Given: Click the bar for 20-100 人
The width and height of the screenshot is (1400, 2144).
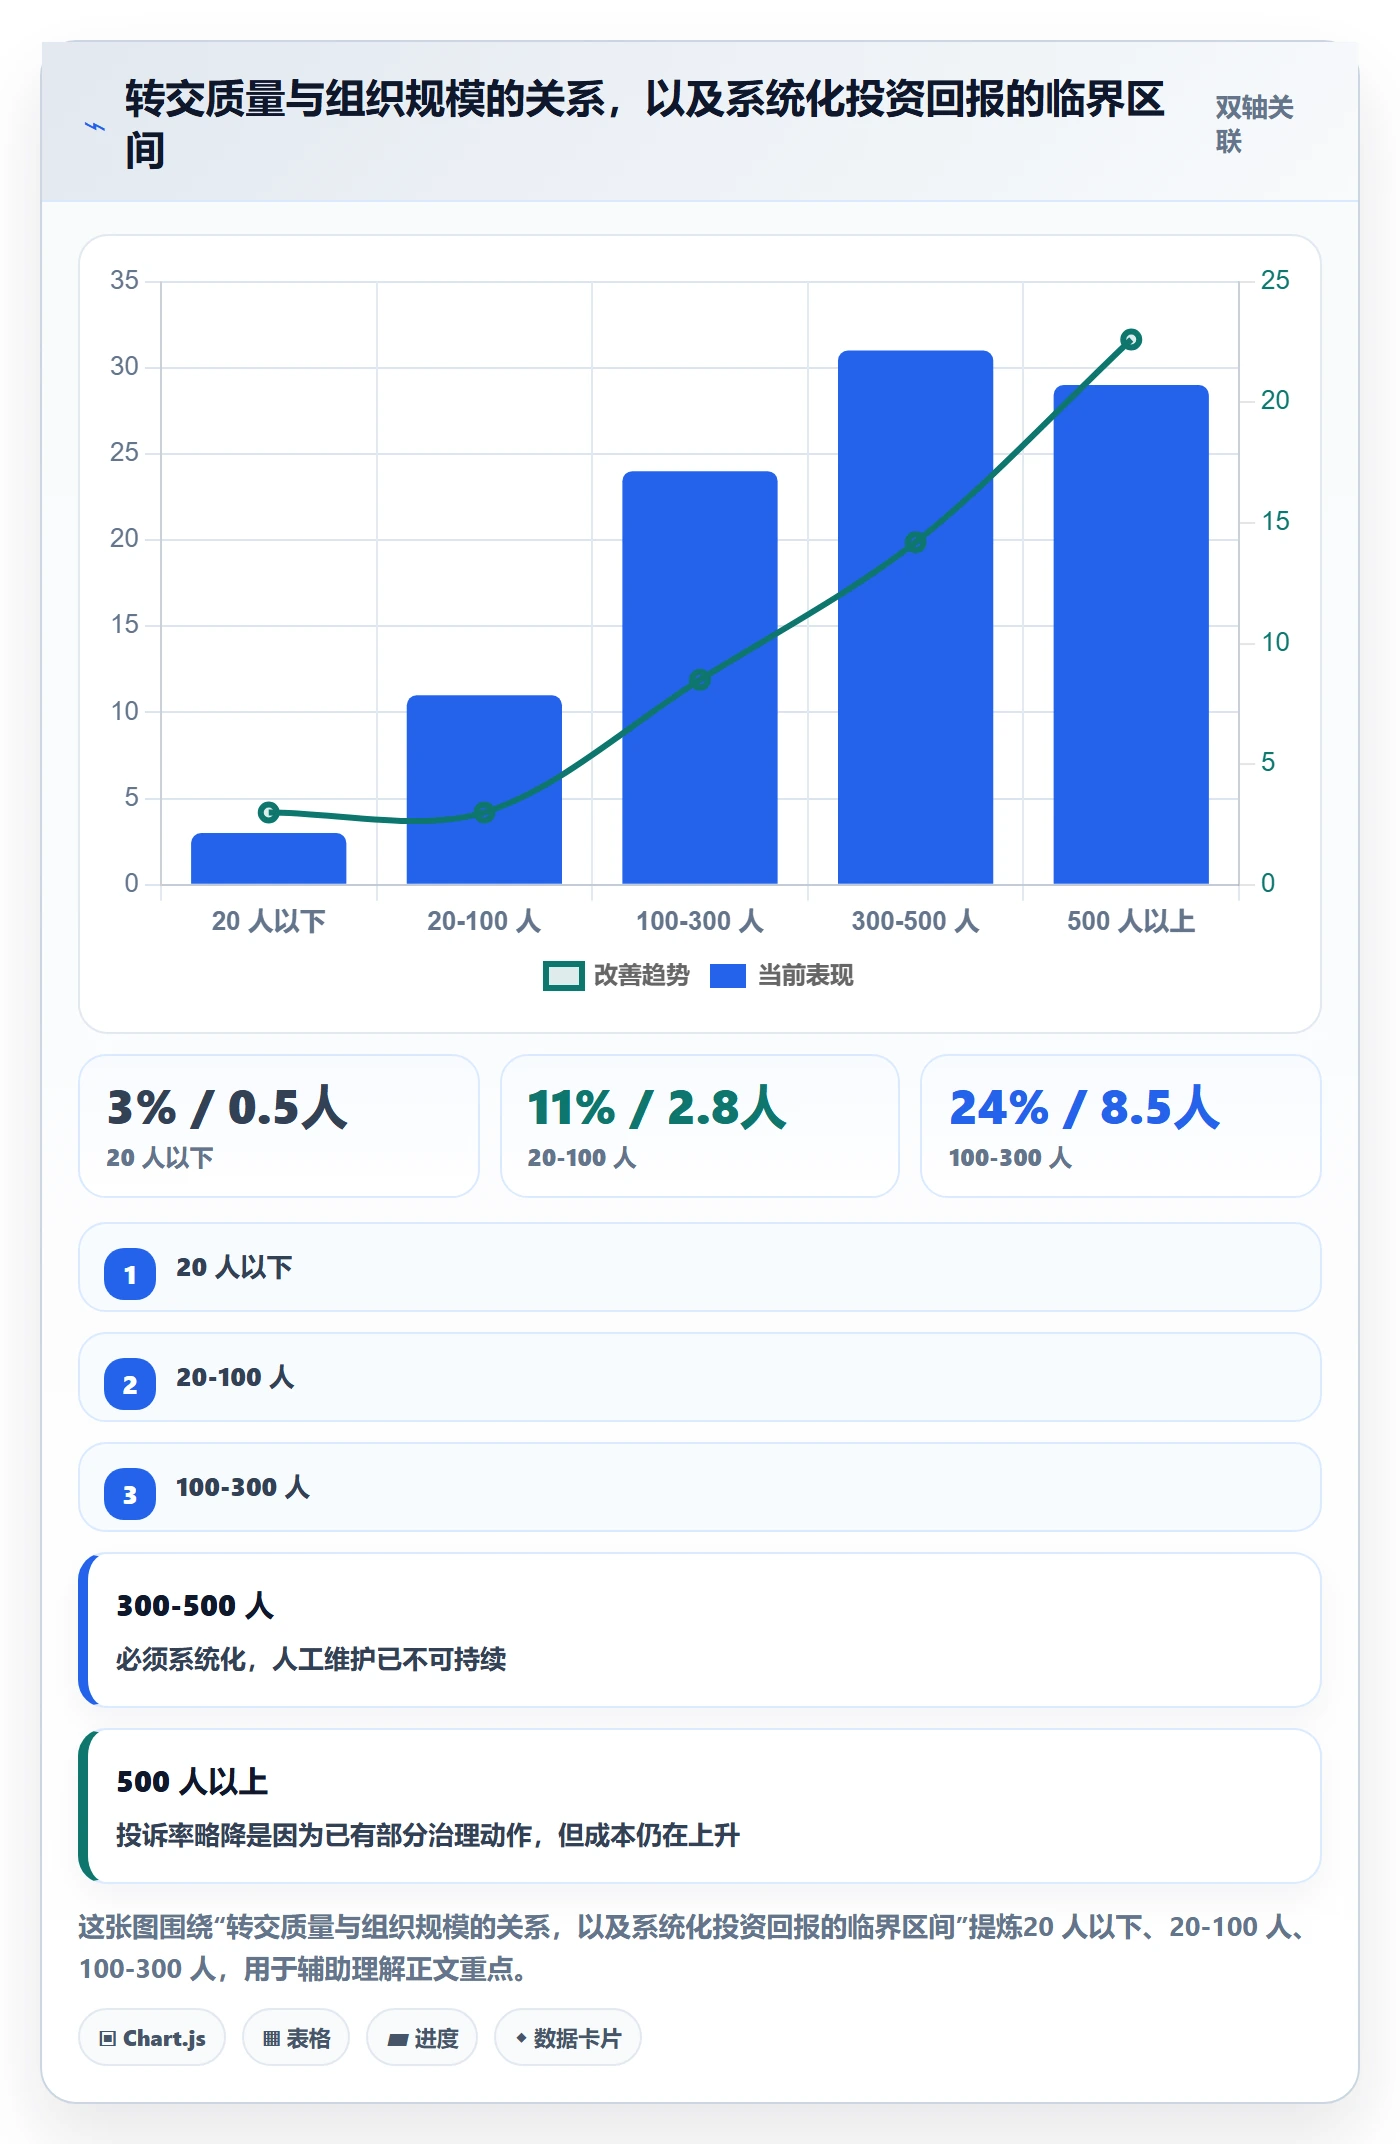Looking at the screenshot, I should (484, 789).
